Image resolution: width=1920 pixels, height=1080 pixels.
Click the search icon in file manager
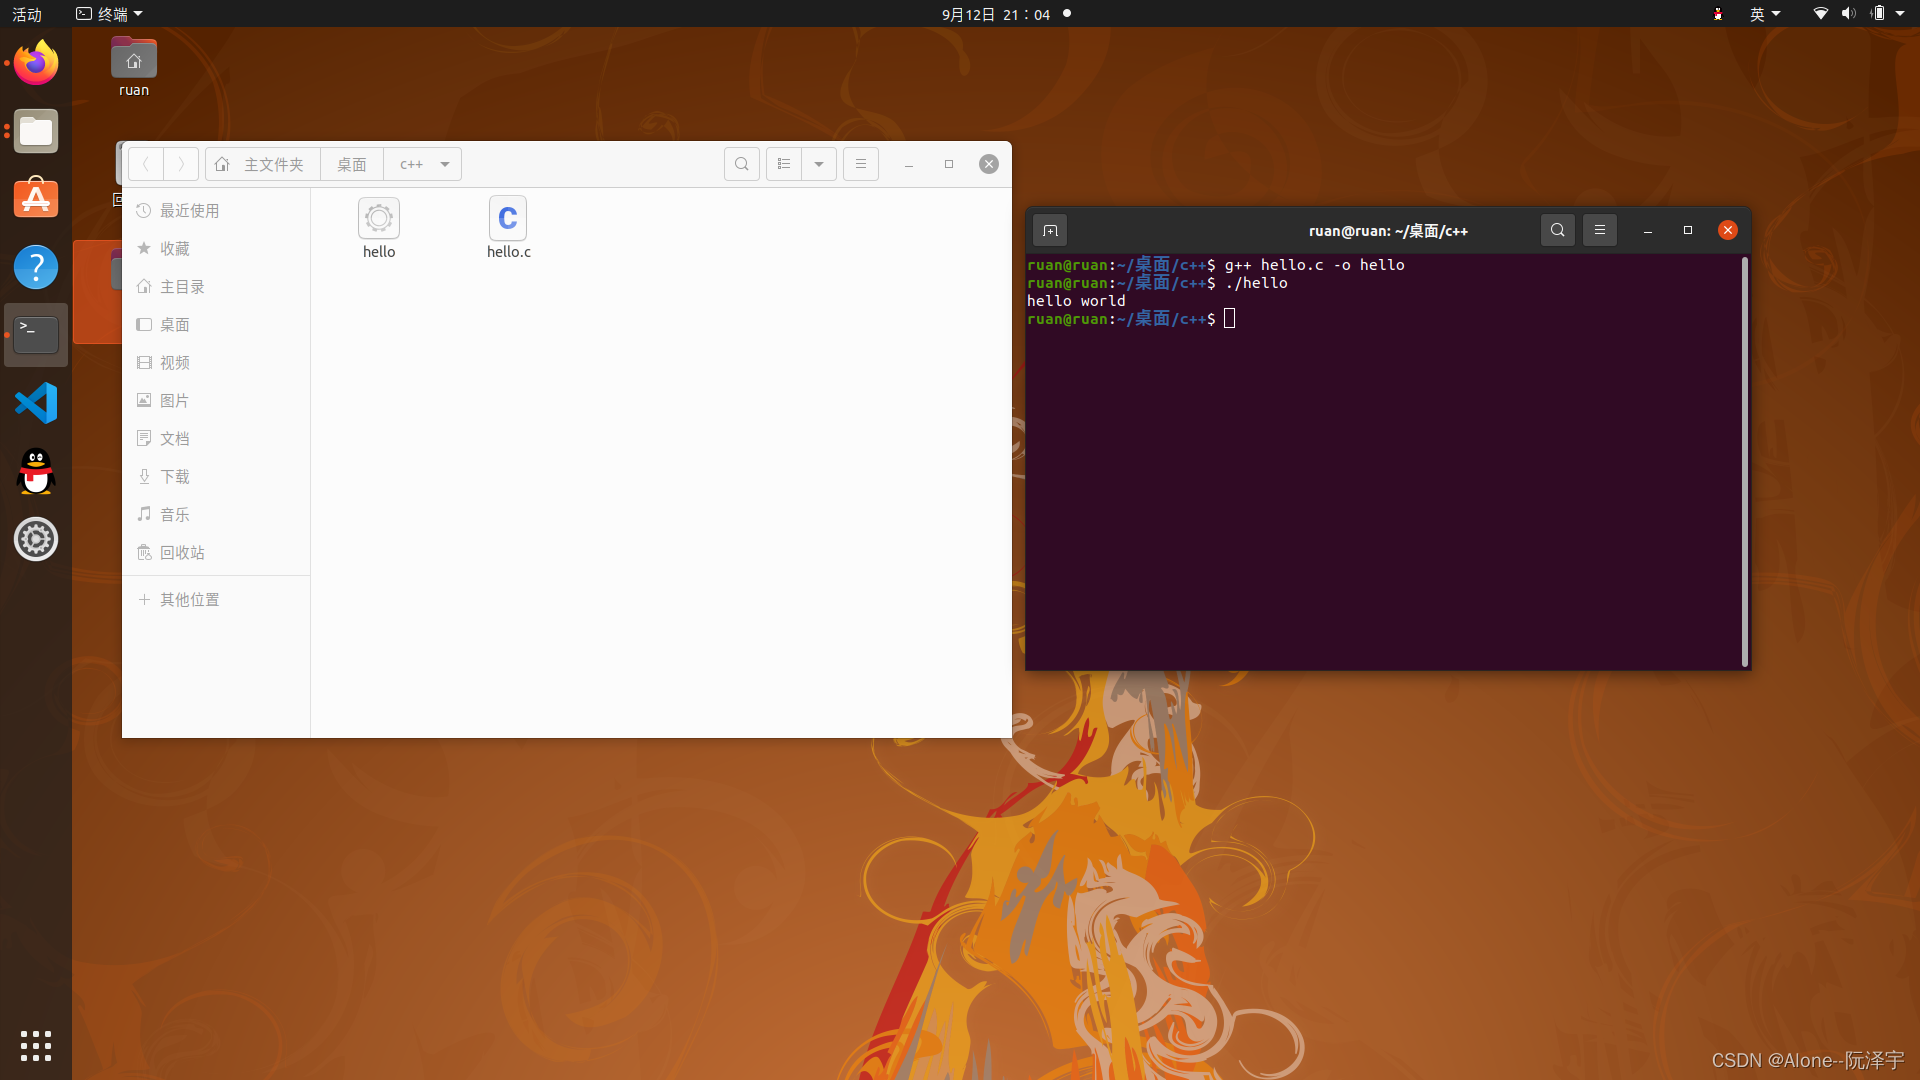pyautogui.click(x=741, y=164)
